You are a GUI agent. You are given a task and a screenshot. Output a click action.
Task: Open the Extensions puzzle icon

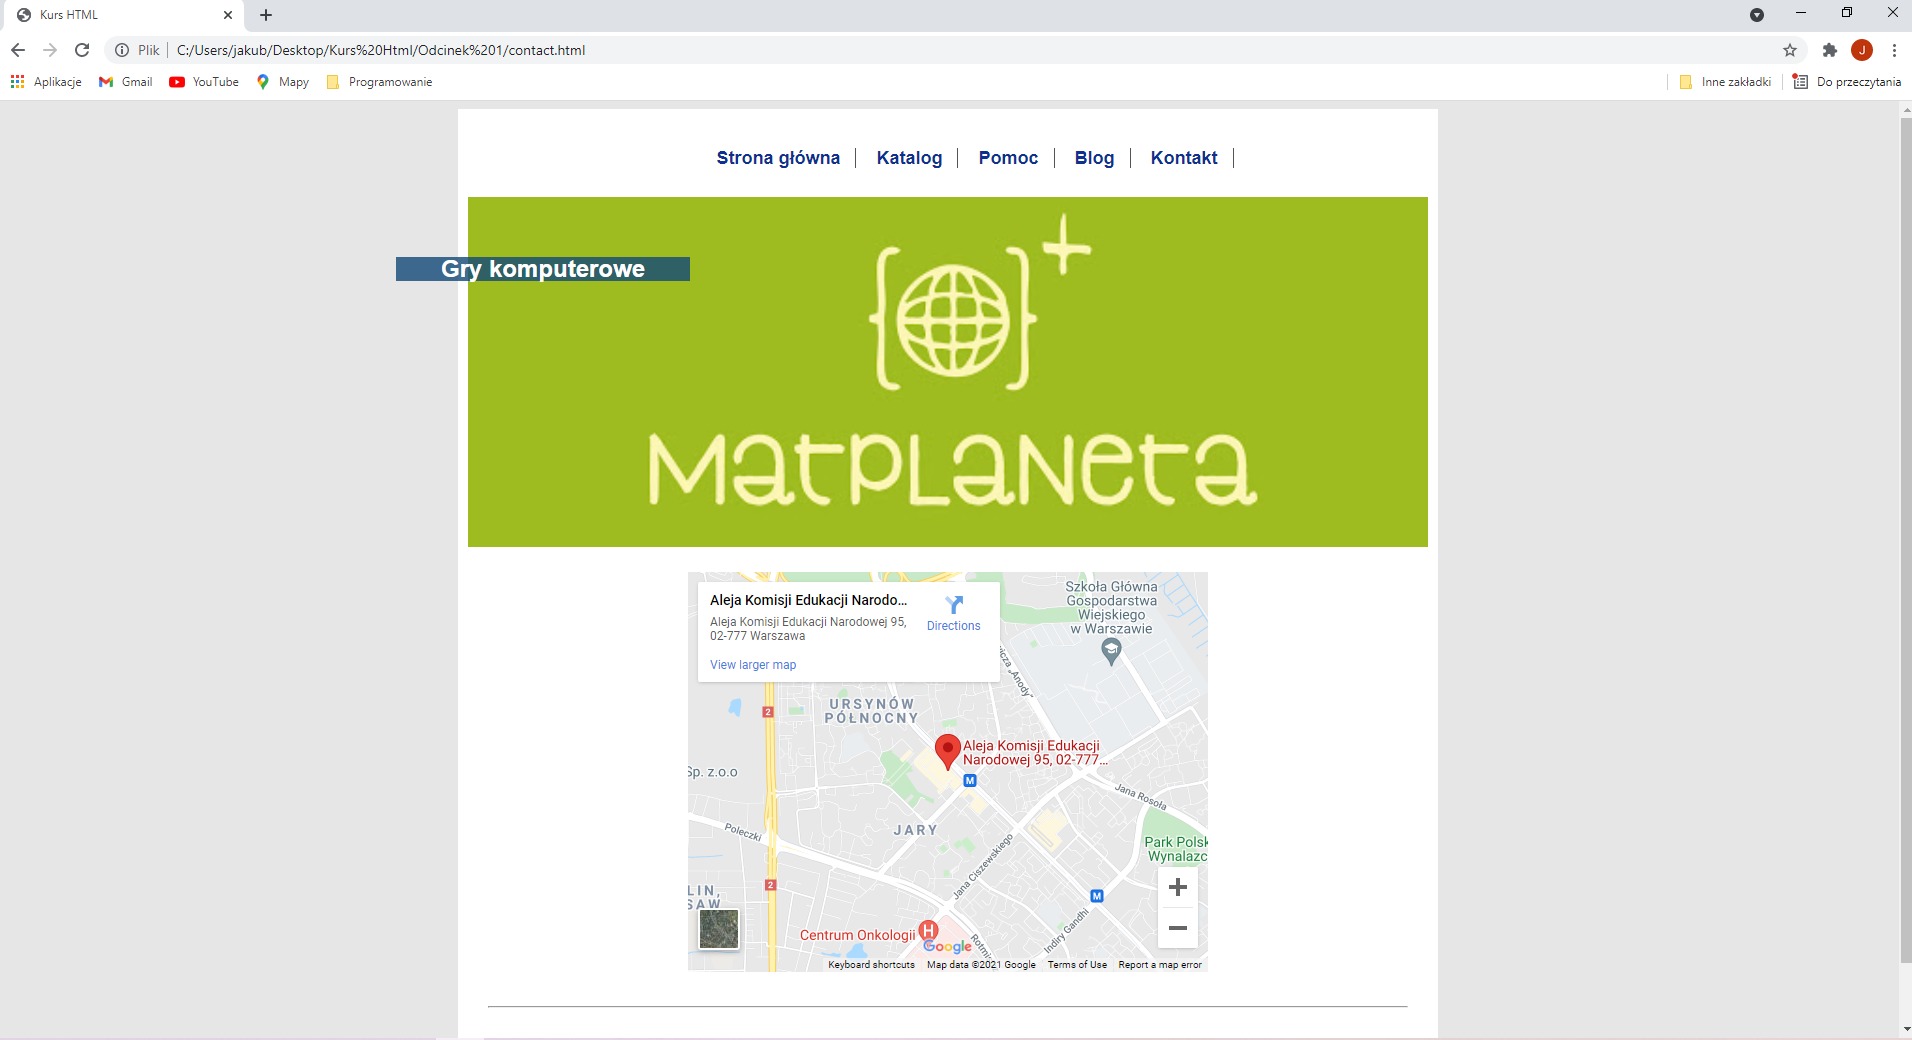[1830, 50]
